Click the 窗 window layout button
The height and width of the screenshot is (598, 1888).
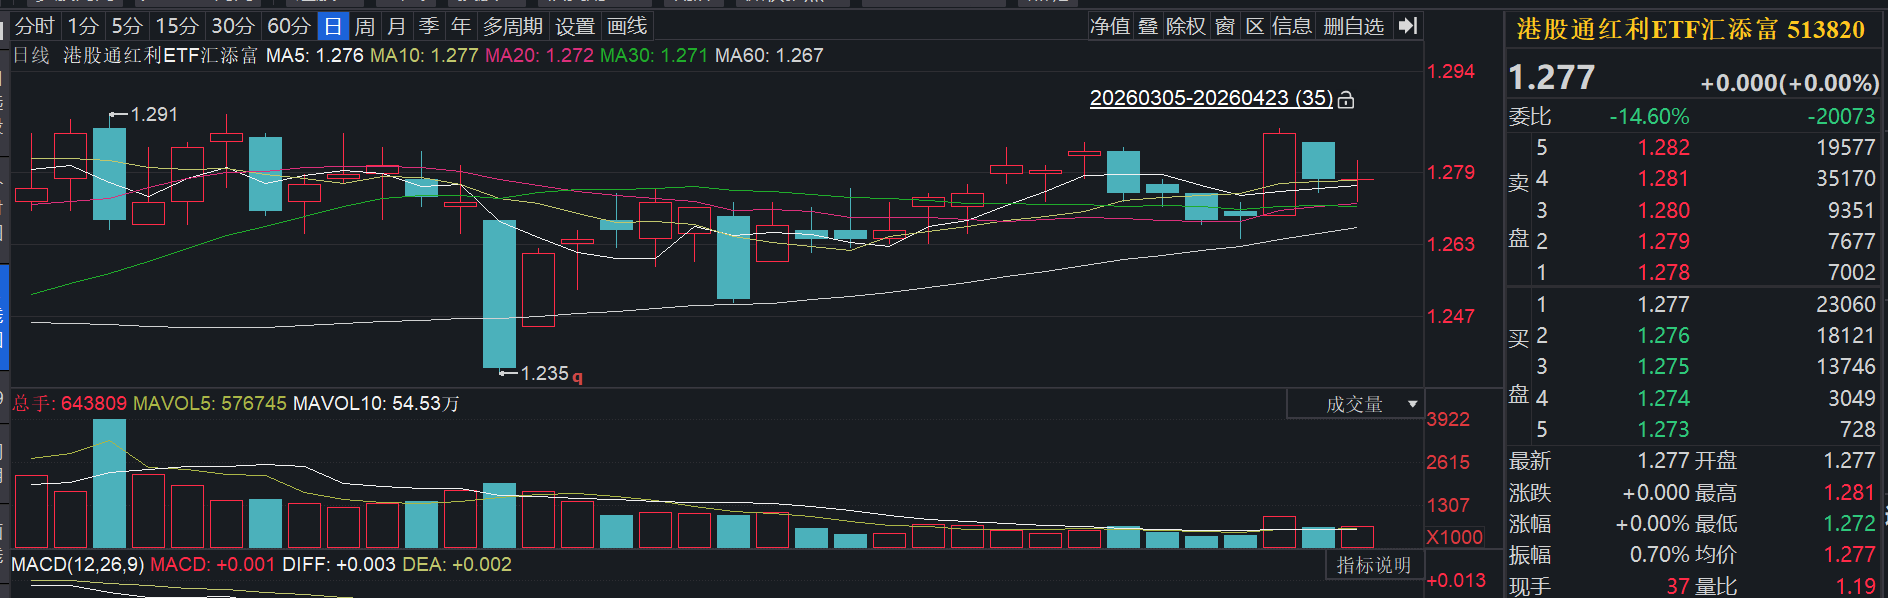point(1225,26)
